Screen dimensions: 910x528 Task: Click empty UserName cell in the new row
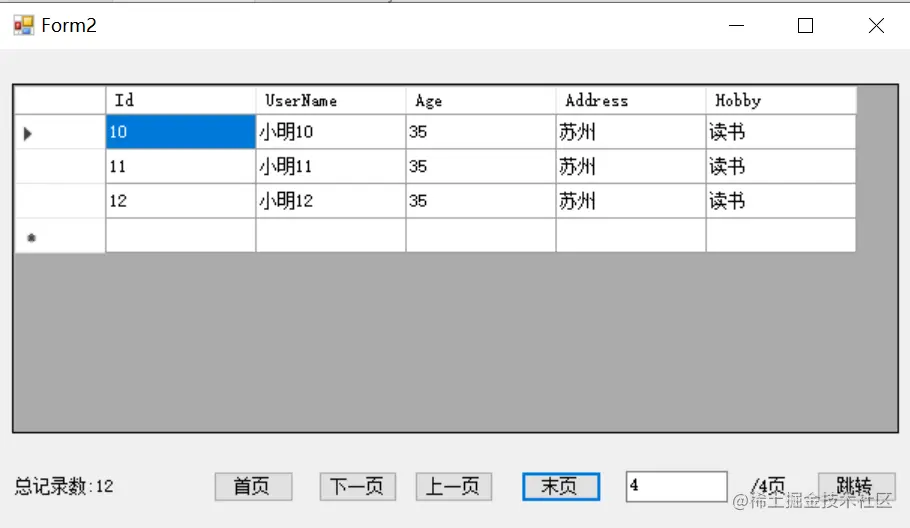(331, 236)
